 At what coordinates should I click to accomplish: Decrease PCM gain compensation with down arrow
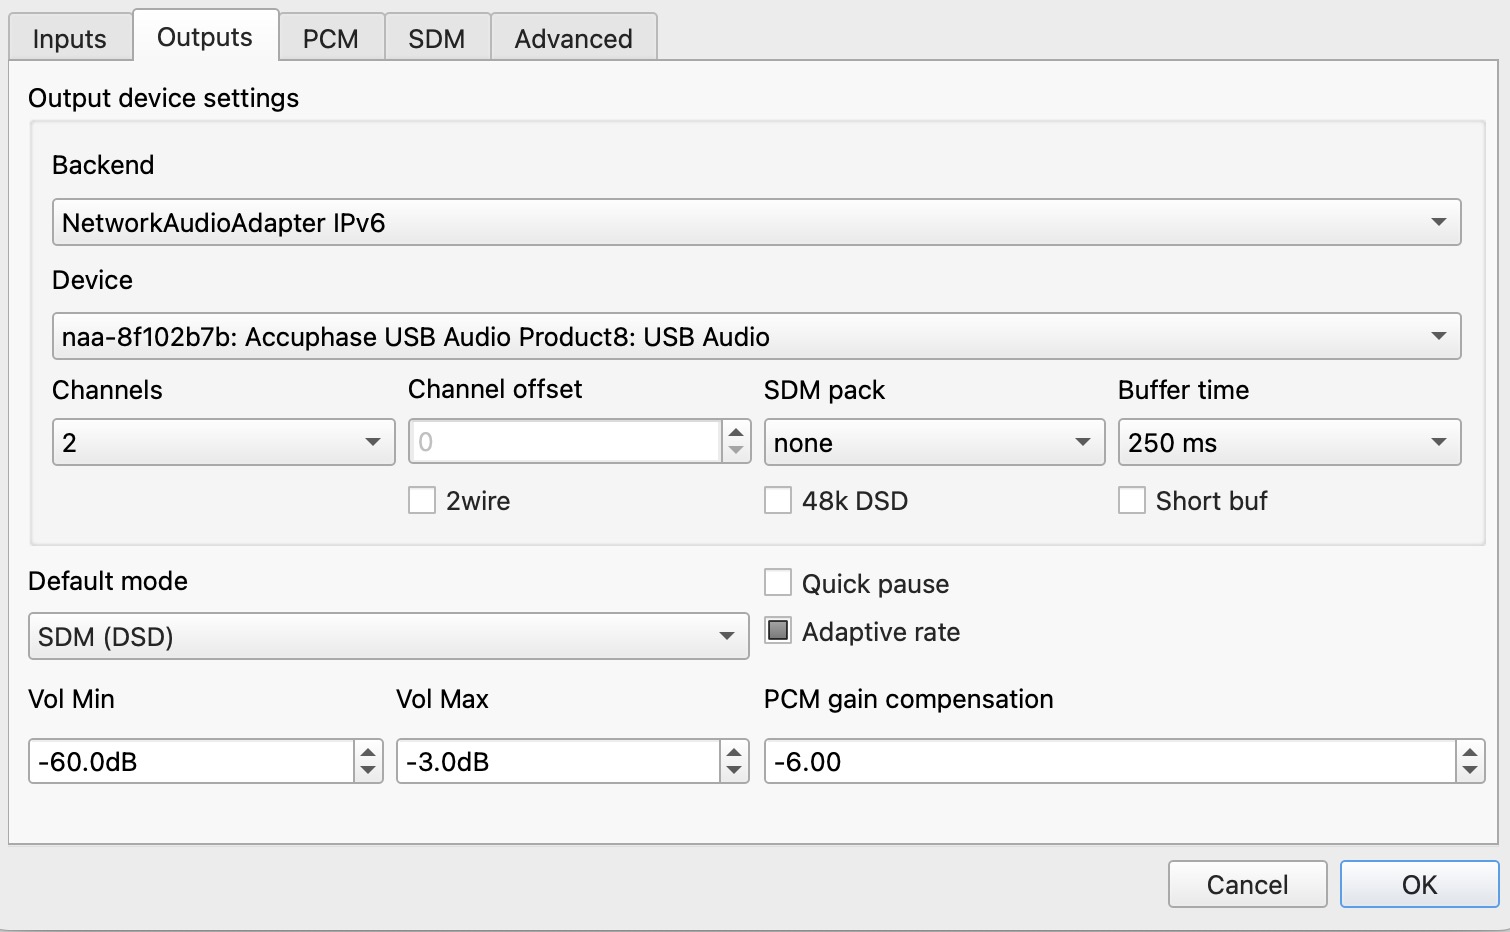point(1470,771)
